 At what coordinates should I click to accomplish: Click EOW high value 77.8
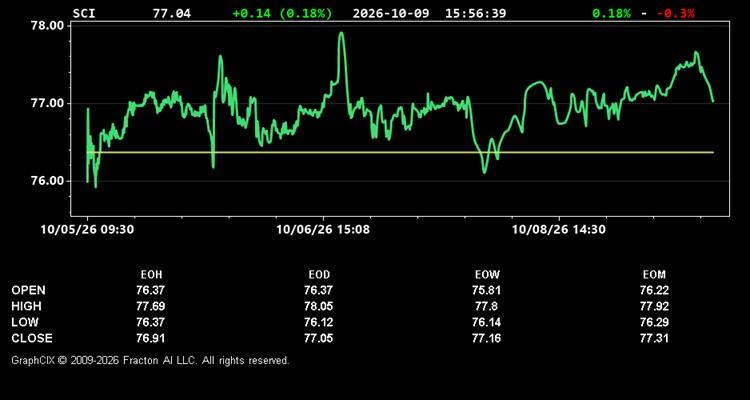click(486, 306)
